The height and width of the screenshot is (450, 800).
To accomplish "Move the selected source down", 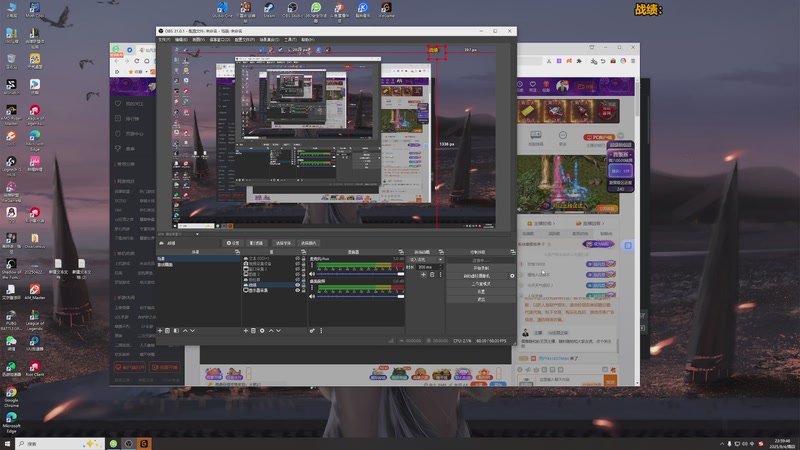I will pos(278,331).
